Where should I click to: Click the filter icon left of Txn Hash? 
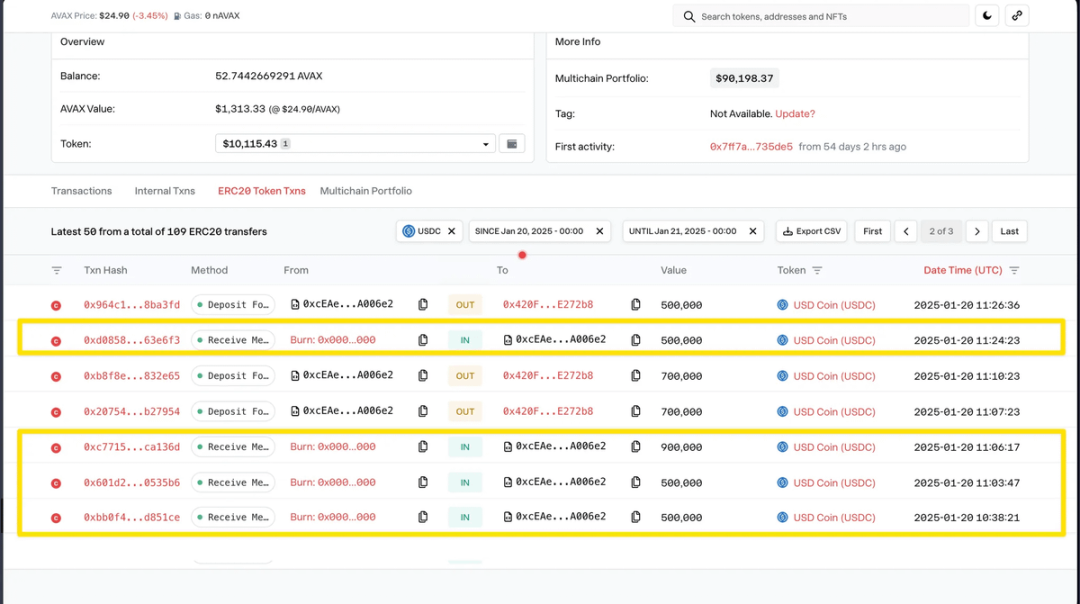57,271
